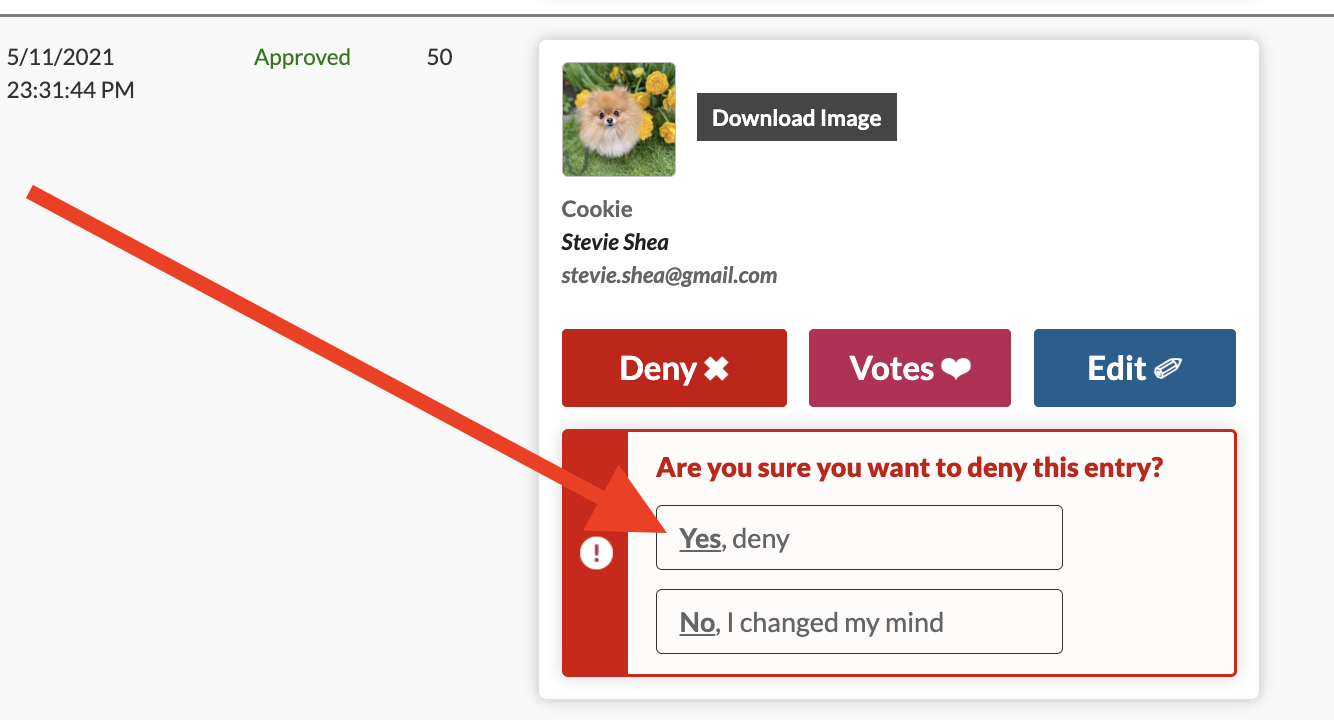Click the 5/11/2021 submission date

60,57
